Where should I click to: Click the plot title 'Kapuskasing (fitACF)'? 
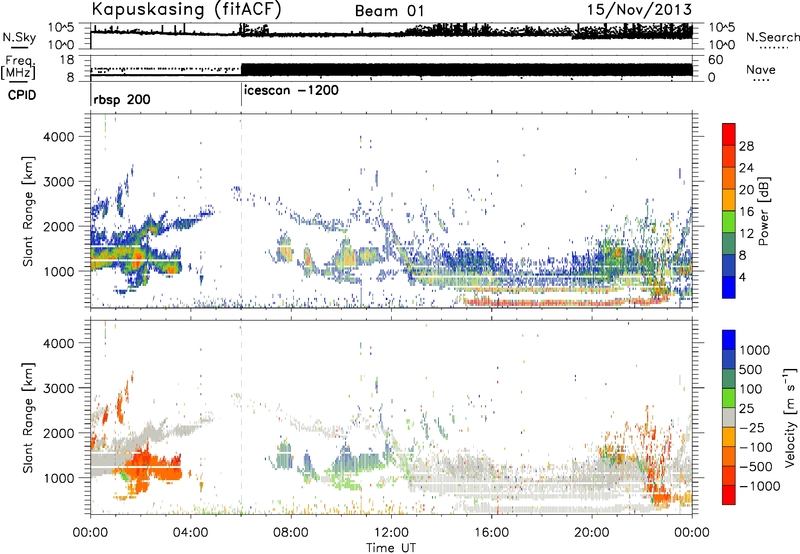click(x=186, y=10)
